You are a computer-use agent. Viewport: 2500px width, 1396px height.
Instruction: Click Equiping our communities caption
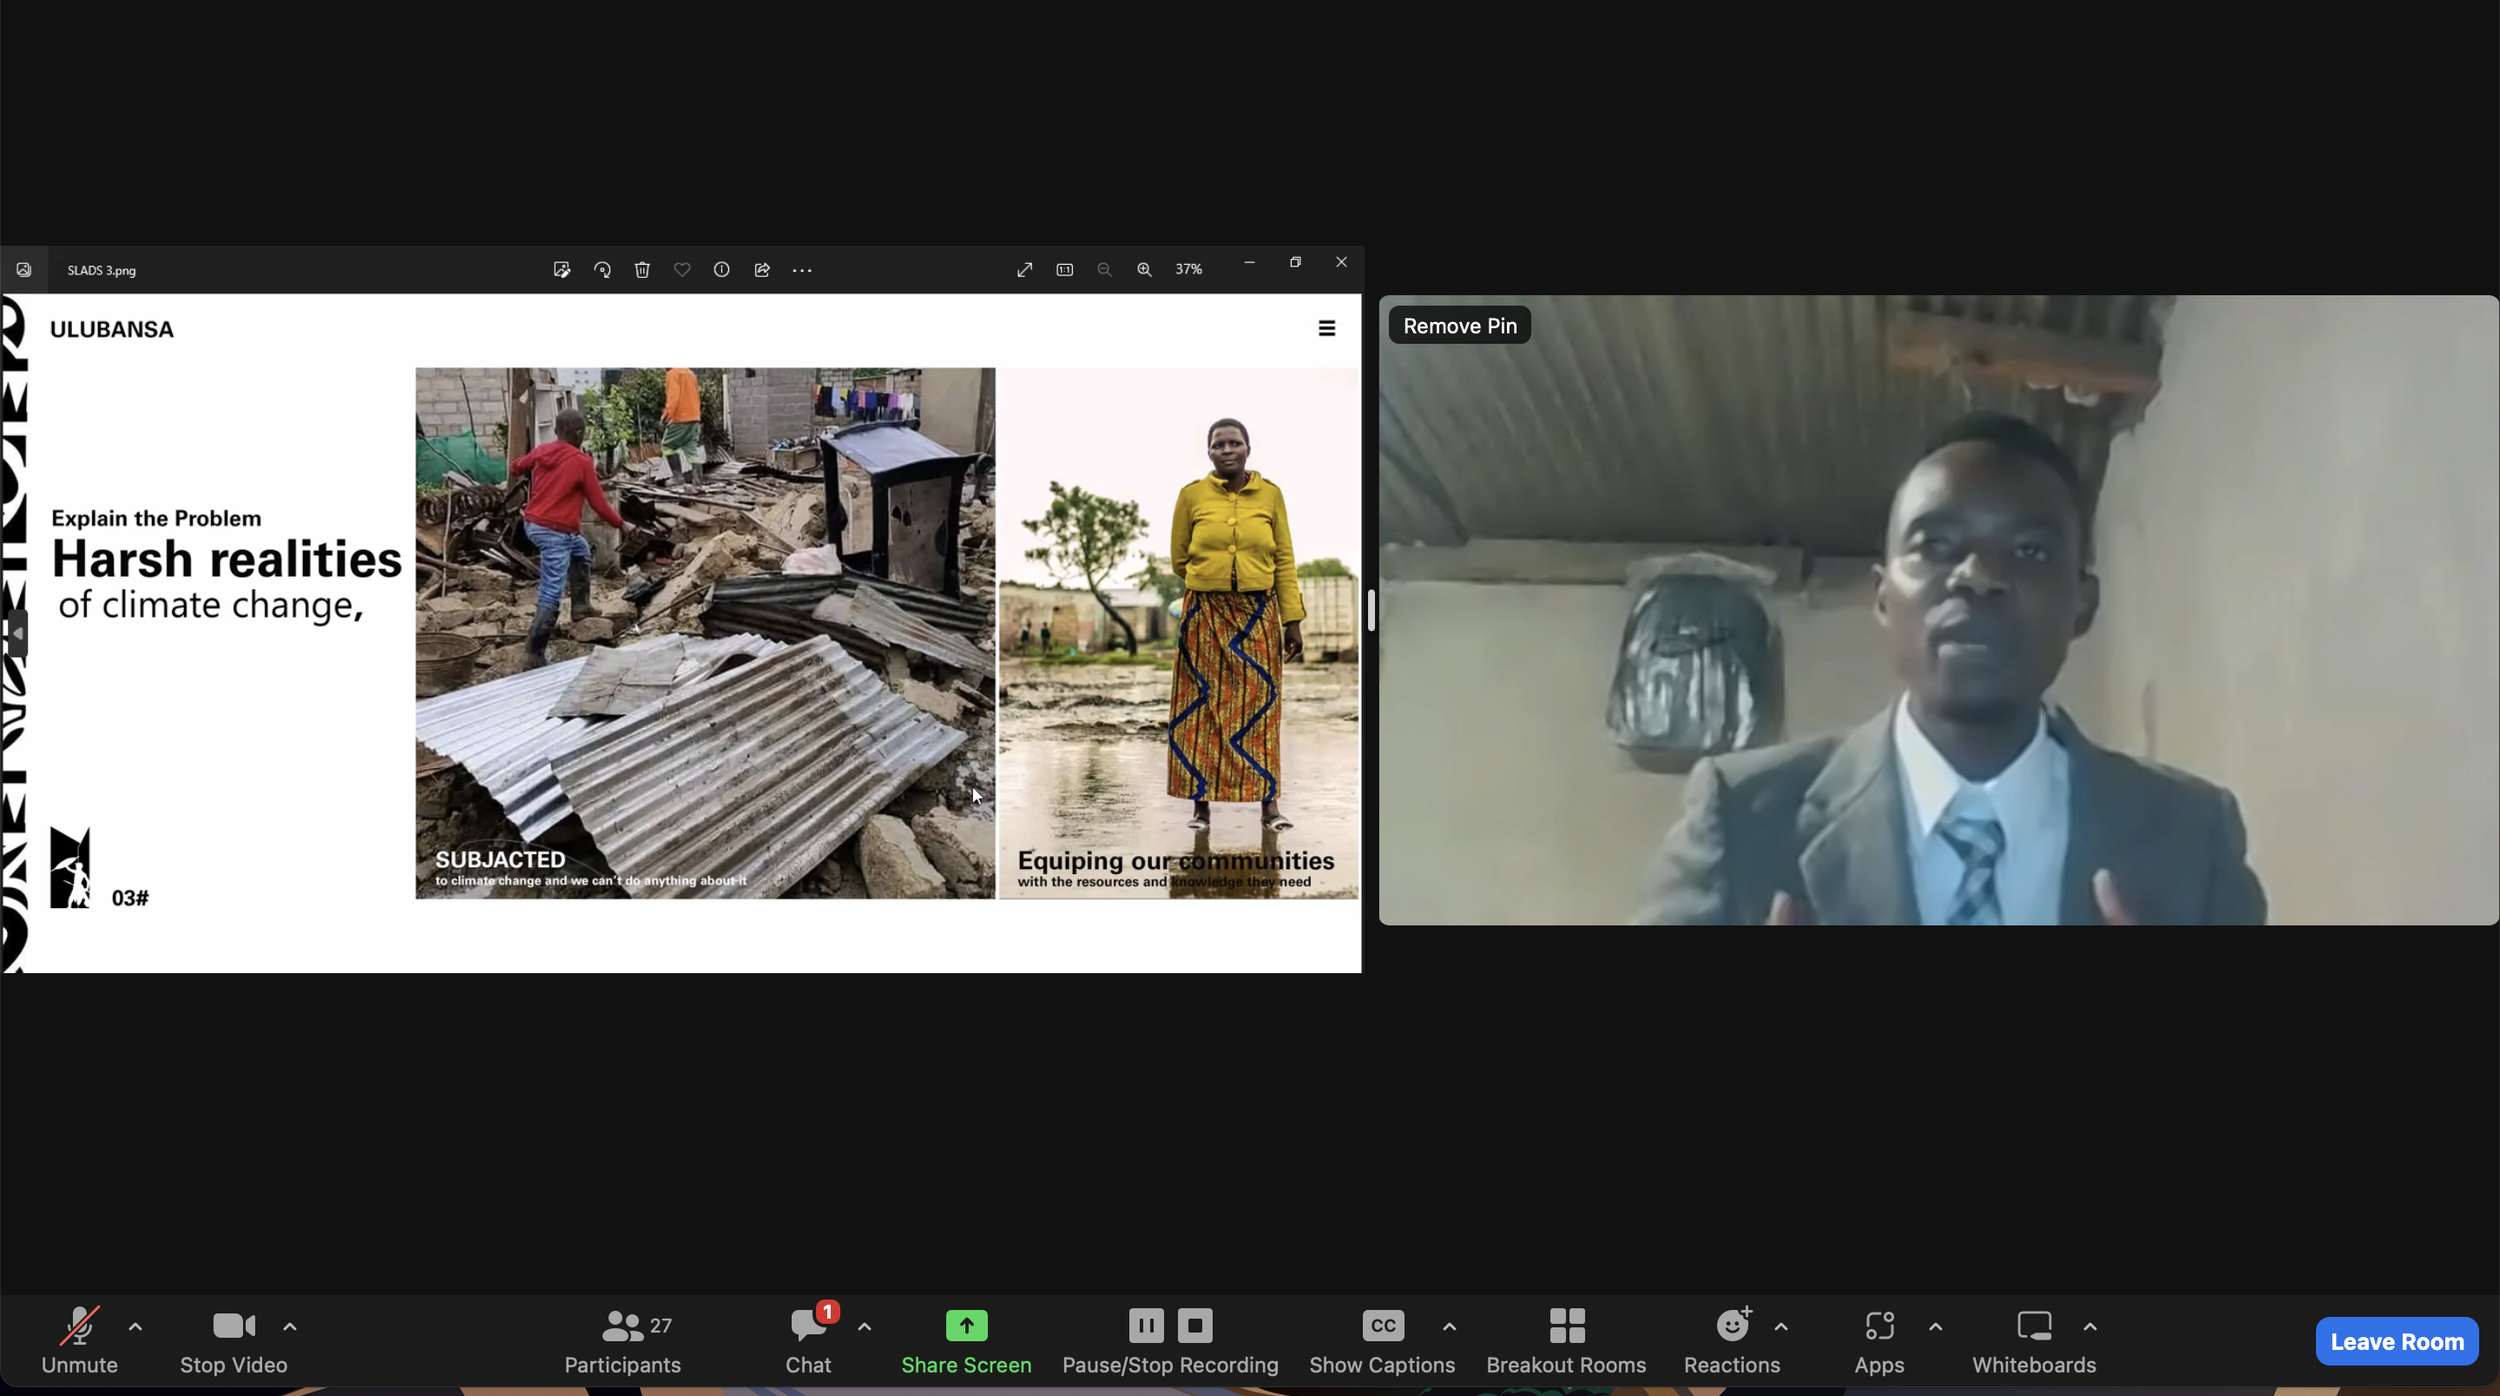point(1176,860)
